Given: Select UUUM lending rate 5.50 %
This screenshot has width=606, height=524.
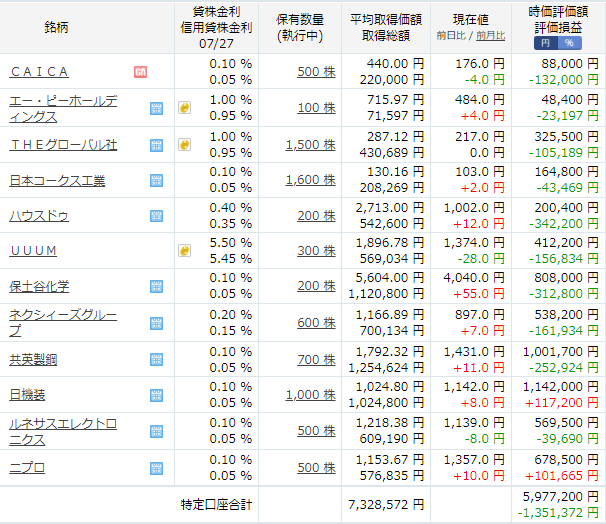Looking at the screenshot, I should tap(231, 243).
